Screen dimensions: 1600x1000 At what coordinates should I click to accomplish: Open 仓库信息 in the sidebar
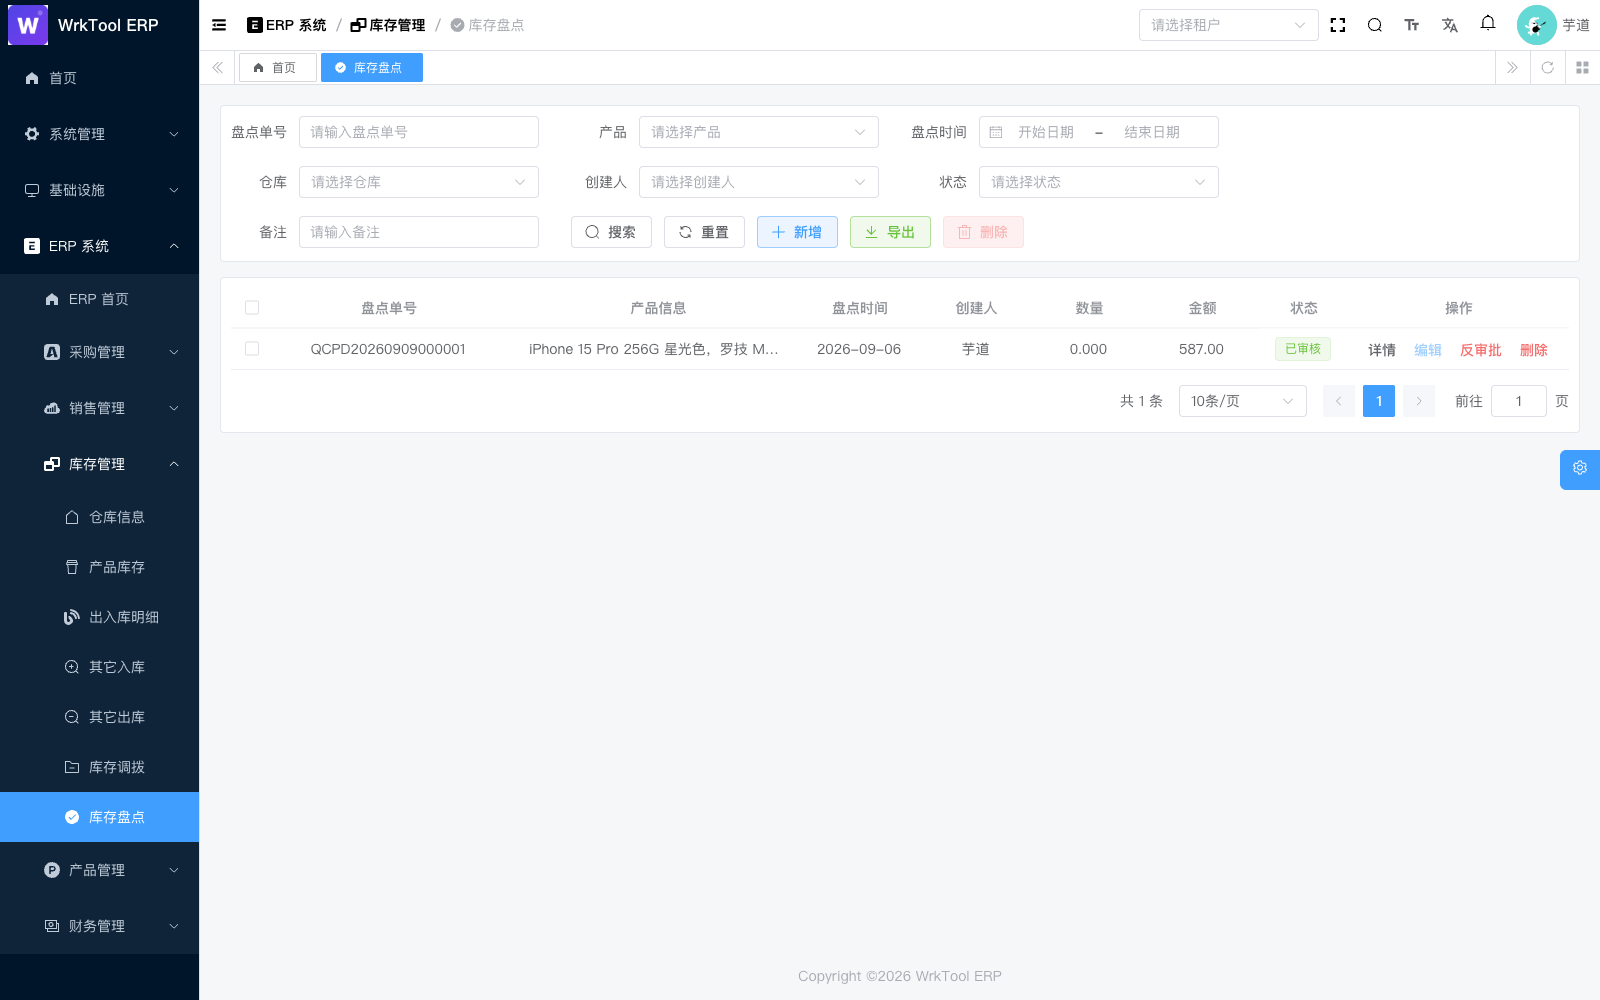pyautogui.click(x=100, y=517)
